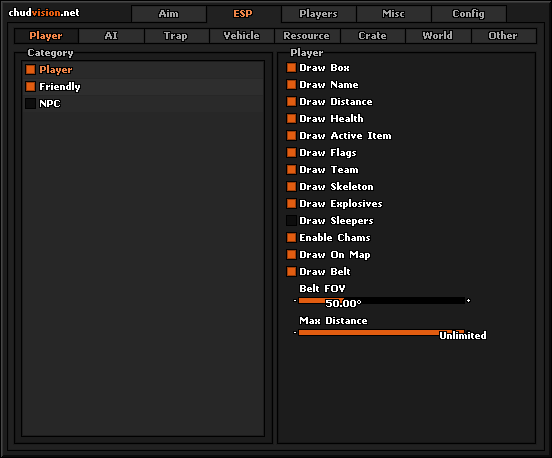Select the AI sub-tab
This screenshot has width=552, height=458.
(x=111, y=36)
